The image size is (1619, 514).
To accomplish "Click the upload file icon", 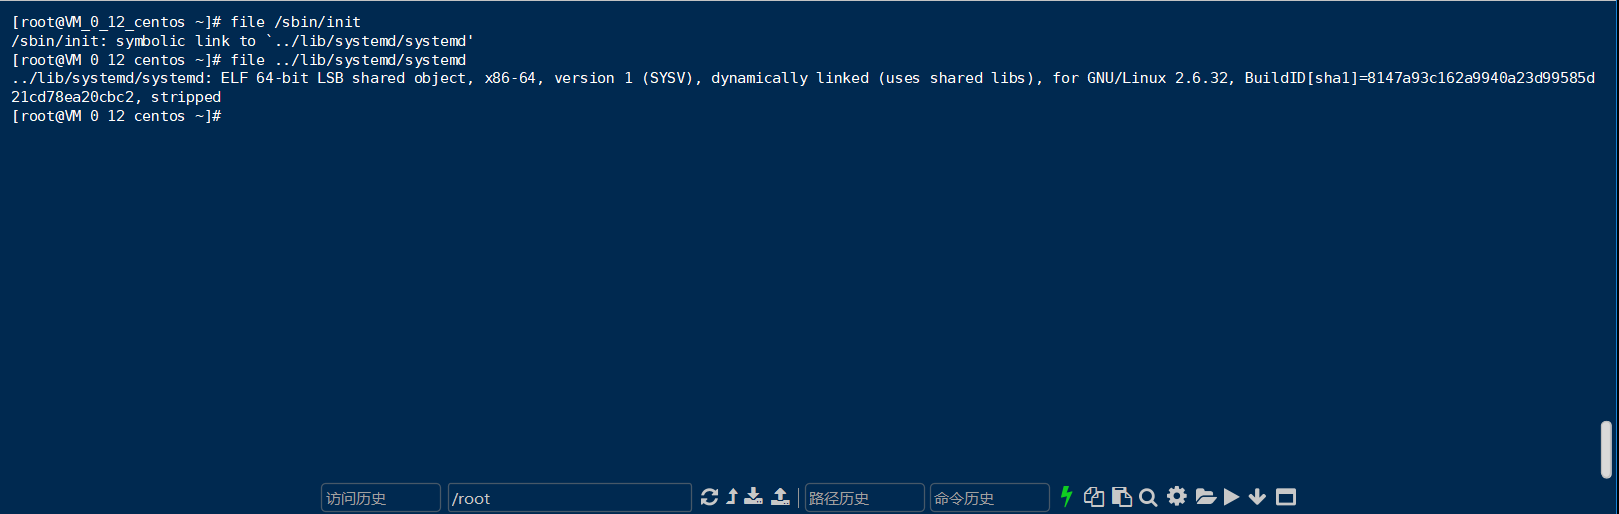I will point(781,496).
